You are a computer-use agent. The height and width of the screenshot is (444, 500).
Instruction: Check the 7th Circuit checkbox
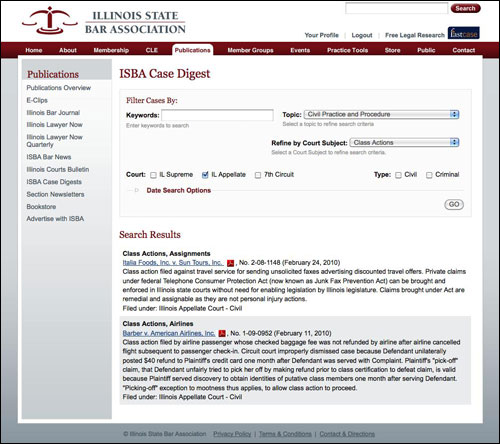coord(258,175)
